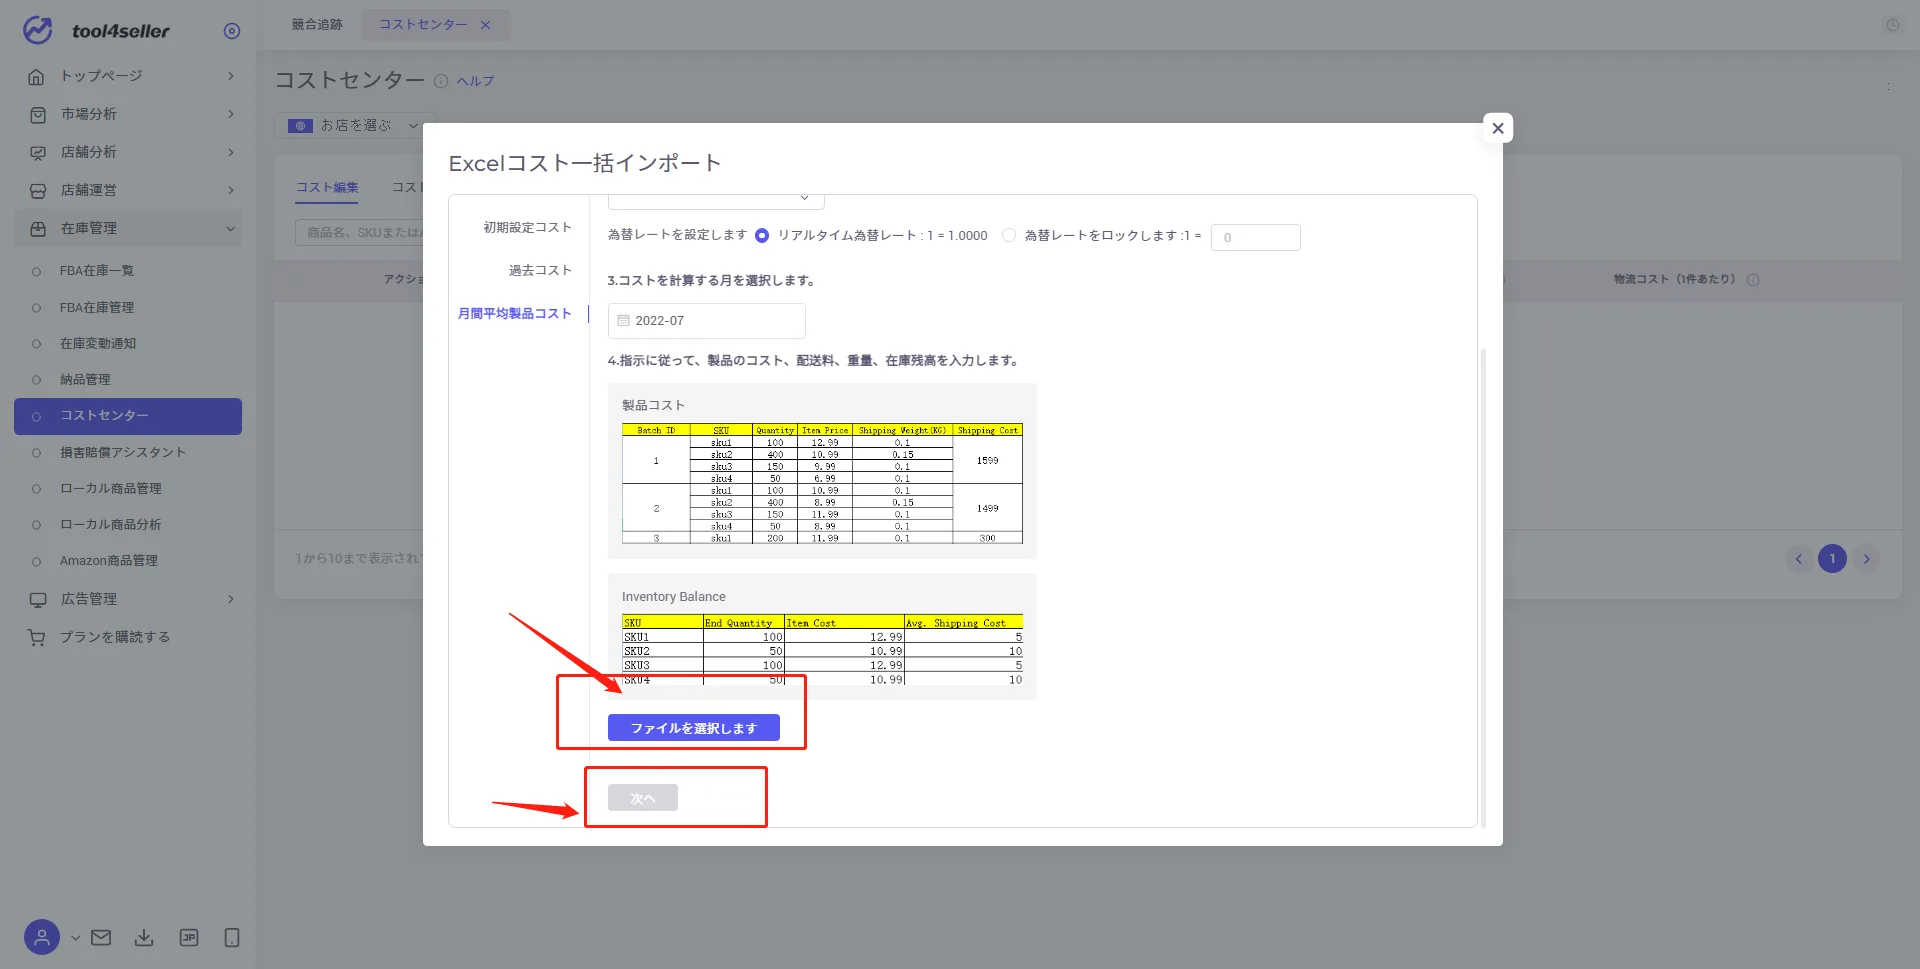Click page number 1 button

[x=1832, y=559]
